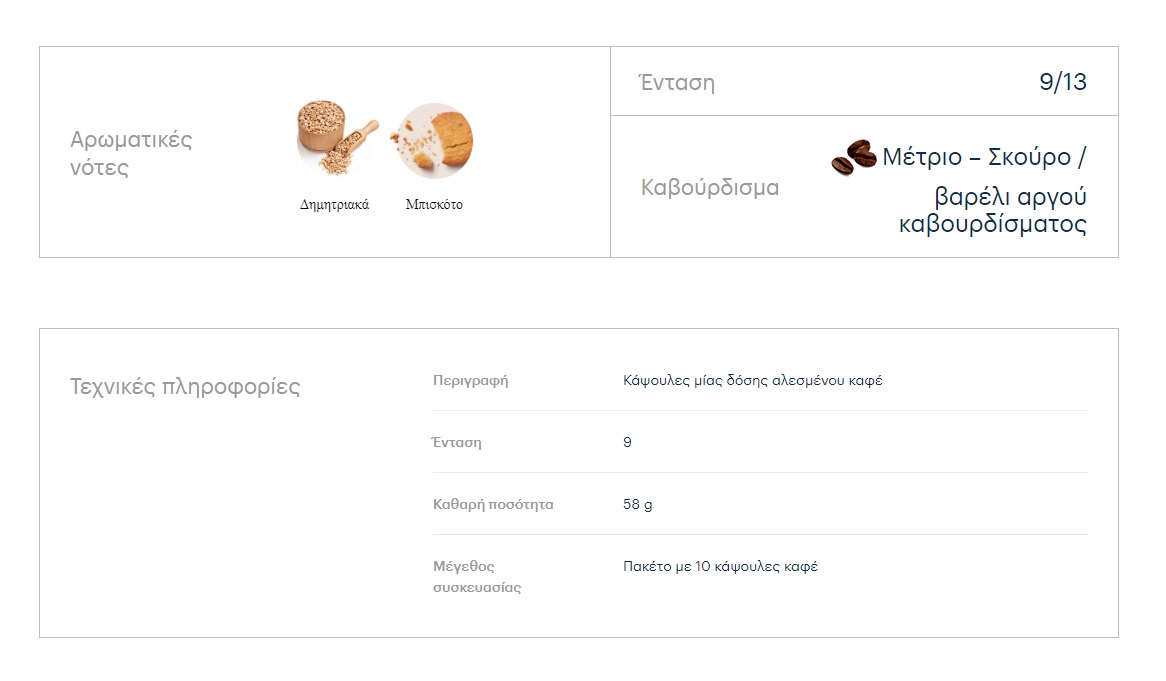Select the Καθαρή ποσότητα row label
The height and width of the screenshot is (681, 1166).
(x=493, y=505)
